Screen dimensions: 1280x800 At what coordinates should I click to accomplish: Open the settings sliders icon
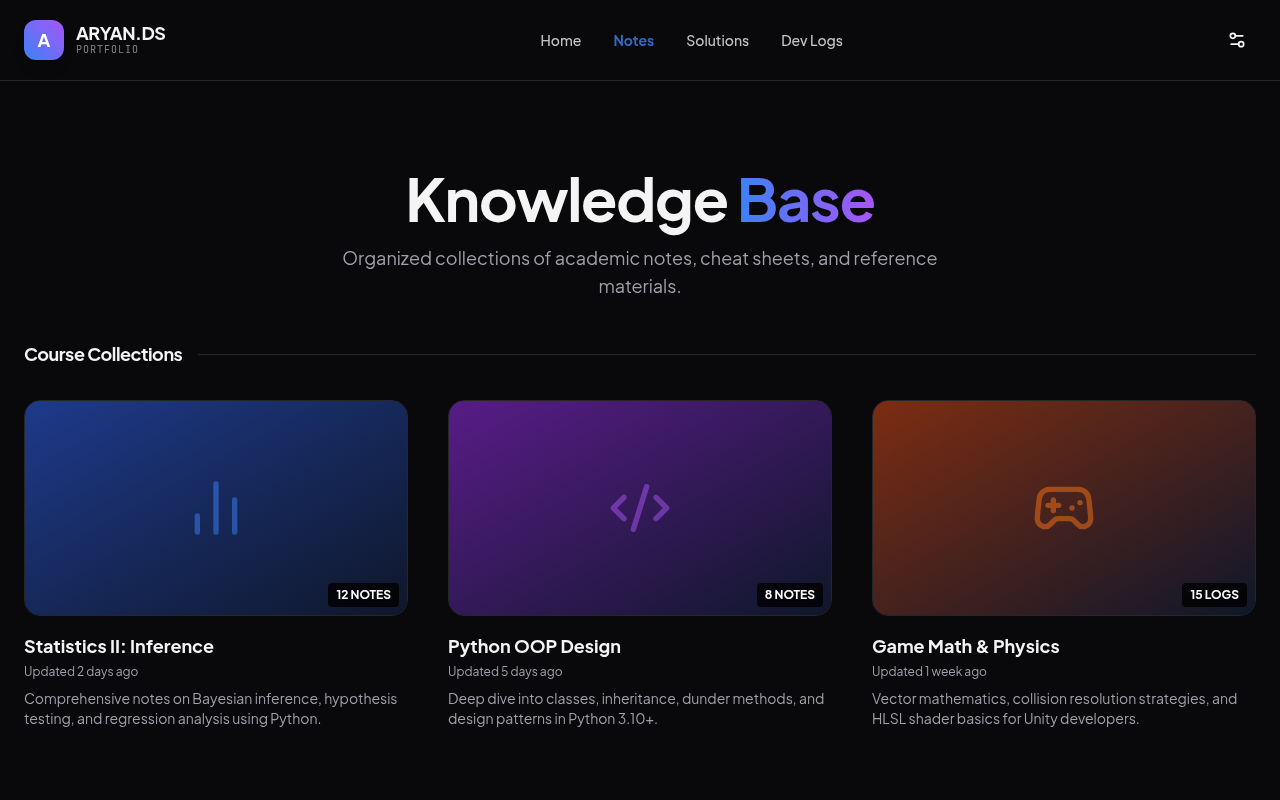pos(1237,40)
